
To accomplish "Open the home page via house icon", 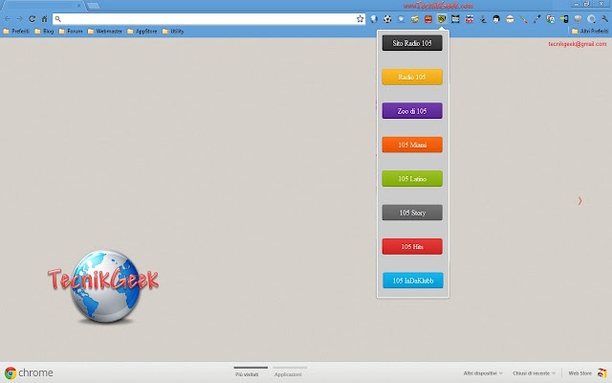I will [x=44, y=19].
